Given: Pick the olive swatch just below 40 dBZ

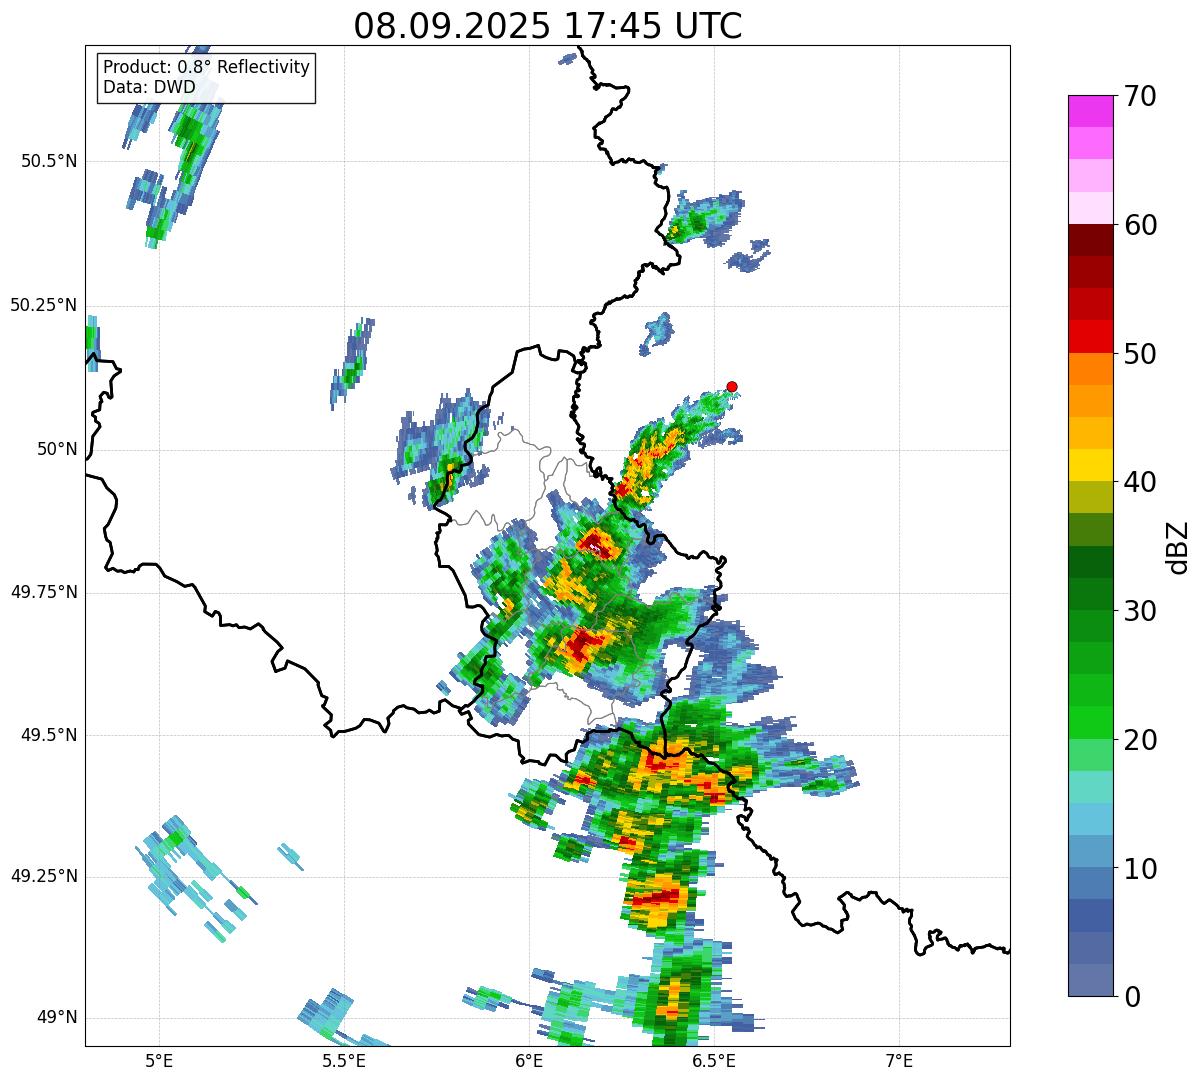Looking at the screenshot, I should [x=1090, y=497].
